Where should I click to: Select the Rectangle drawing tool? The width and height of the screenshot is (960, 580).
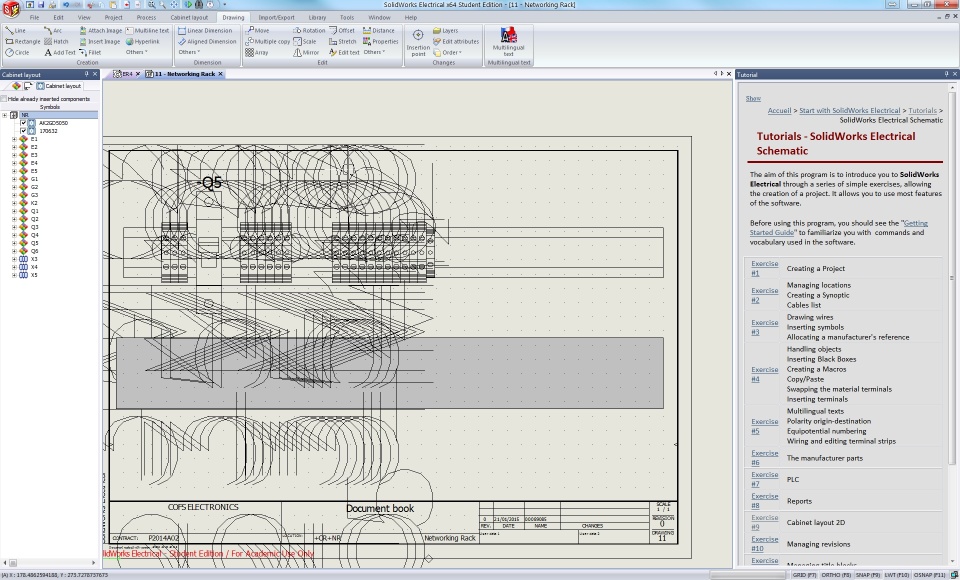coord(23,42)
